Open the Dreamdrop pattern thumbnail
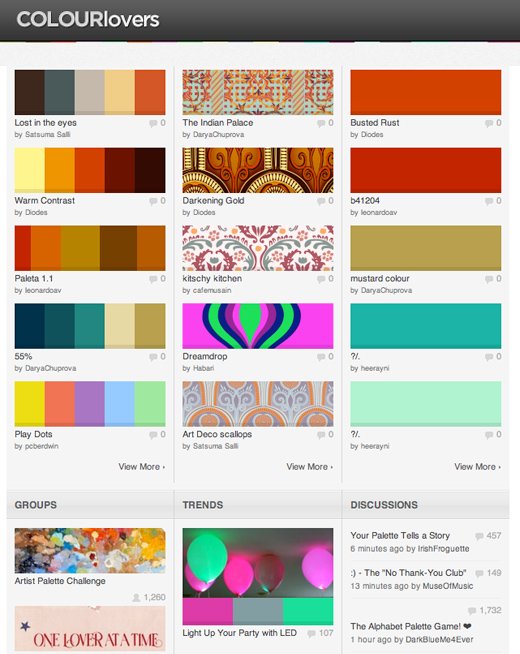The height and width of the screenshot is (654, 520). coord(258,326)
